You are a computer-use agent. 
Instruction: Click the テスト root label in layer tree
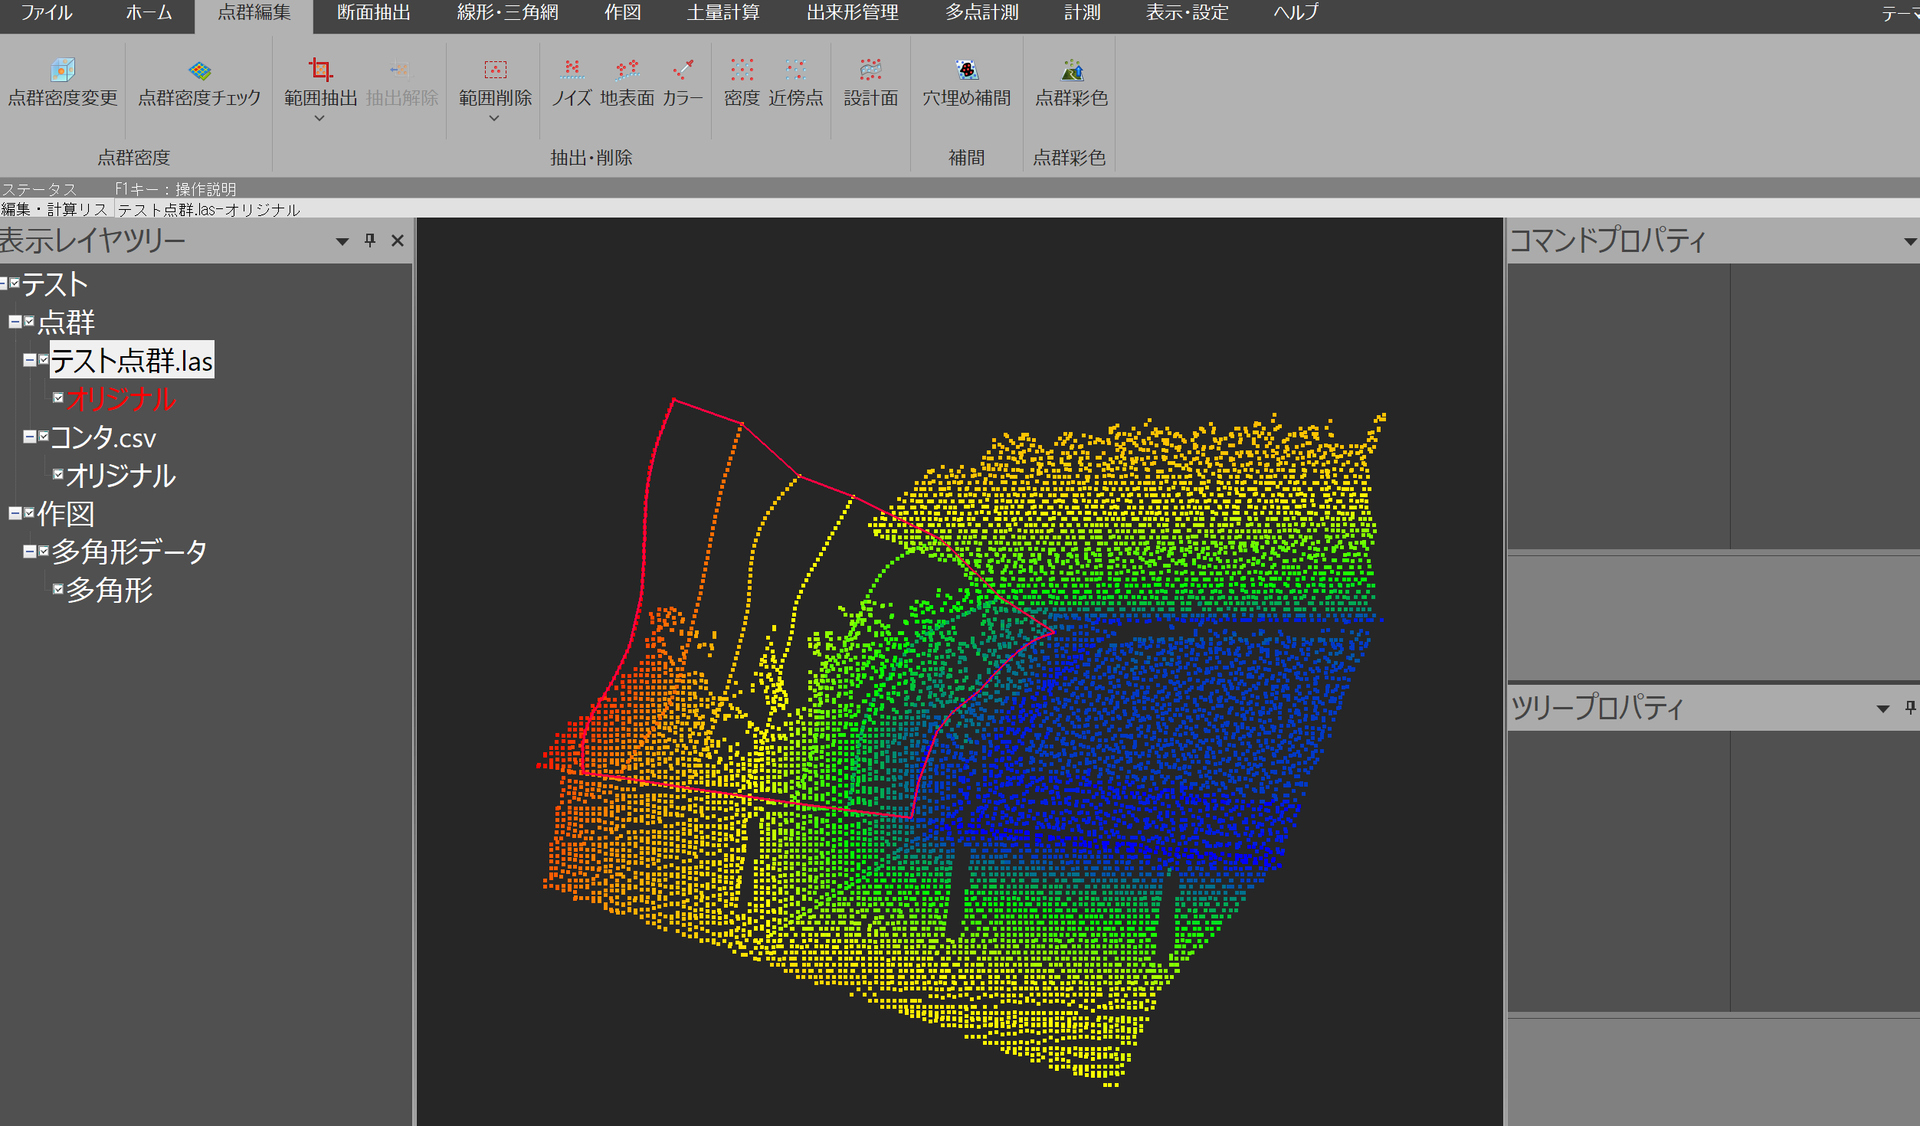tap(55, 284)
